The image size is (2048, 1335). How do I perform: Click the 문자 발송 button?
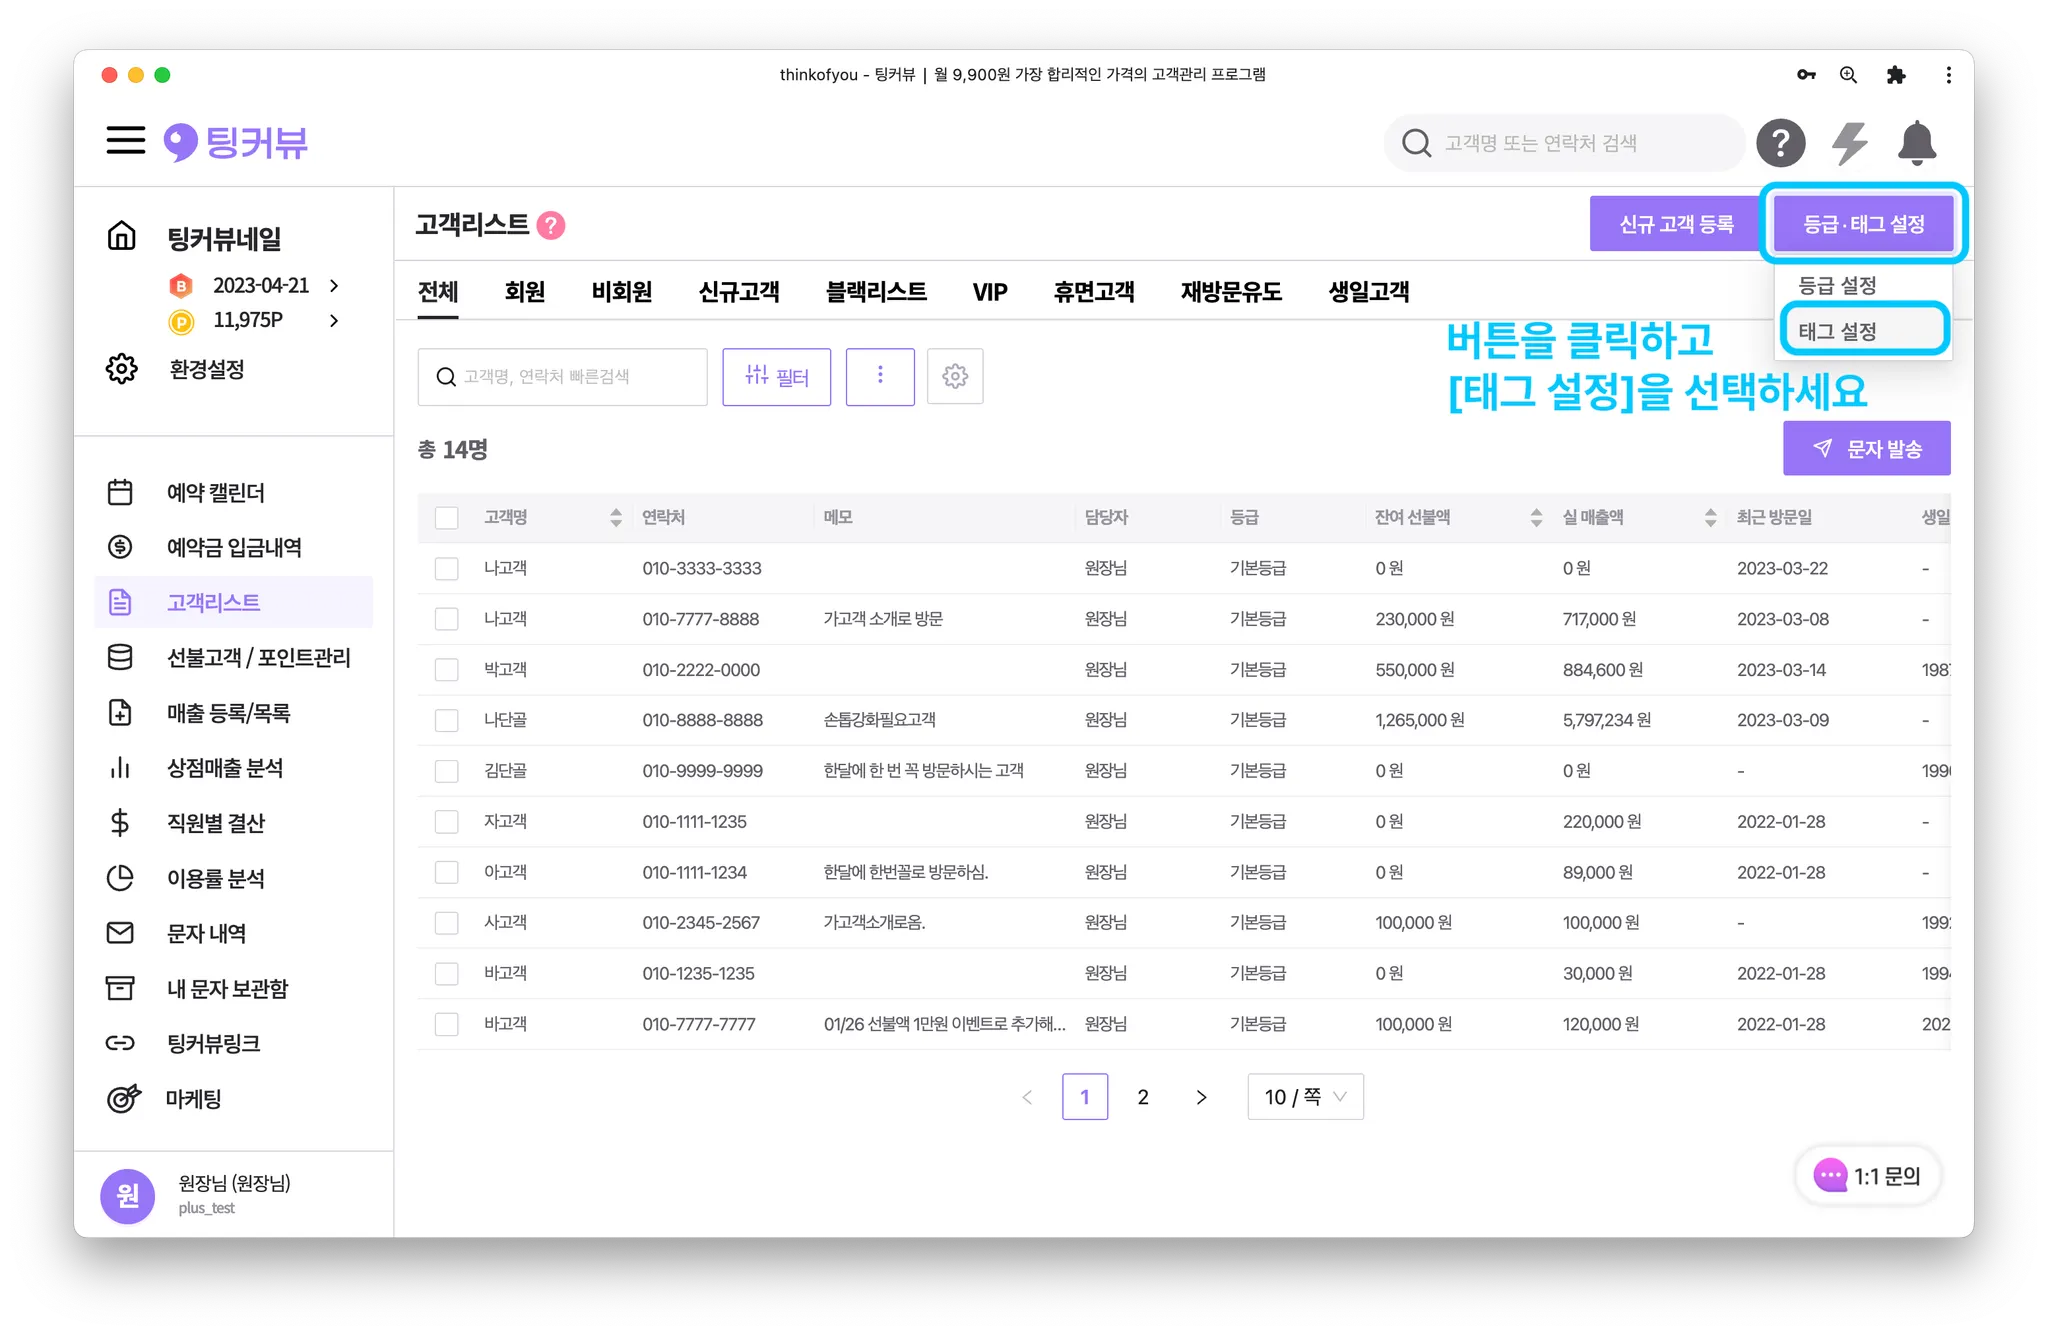tap(1866, 449)
